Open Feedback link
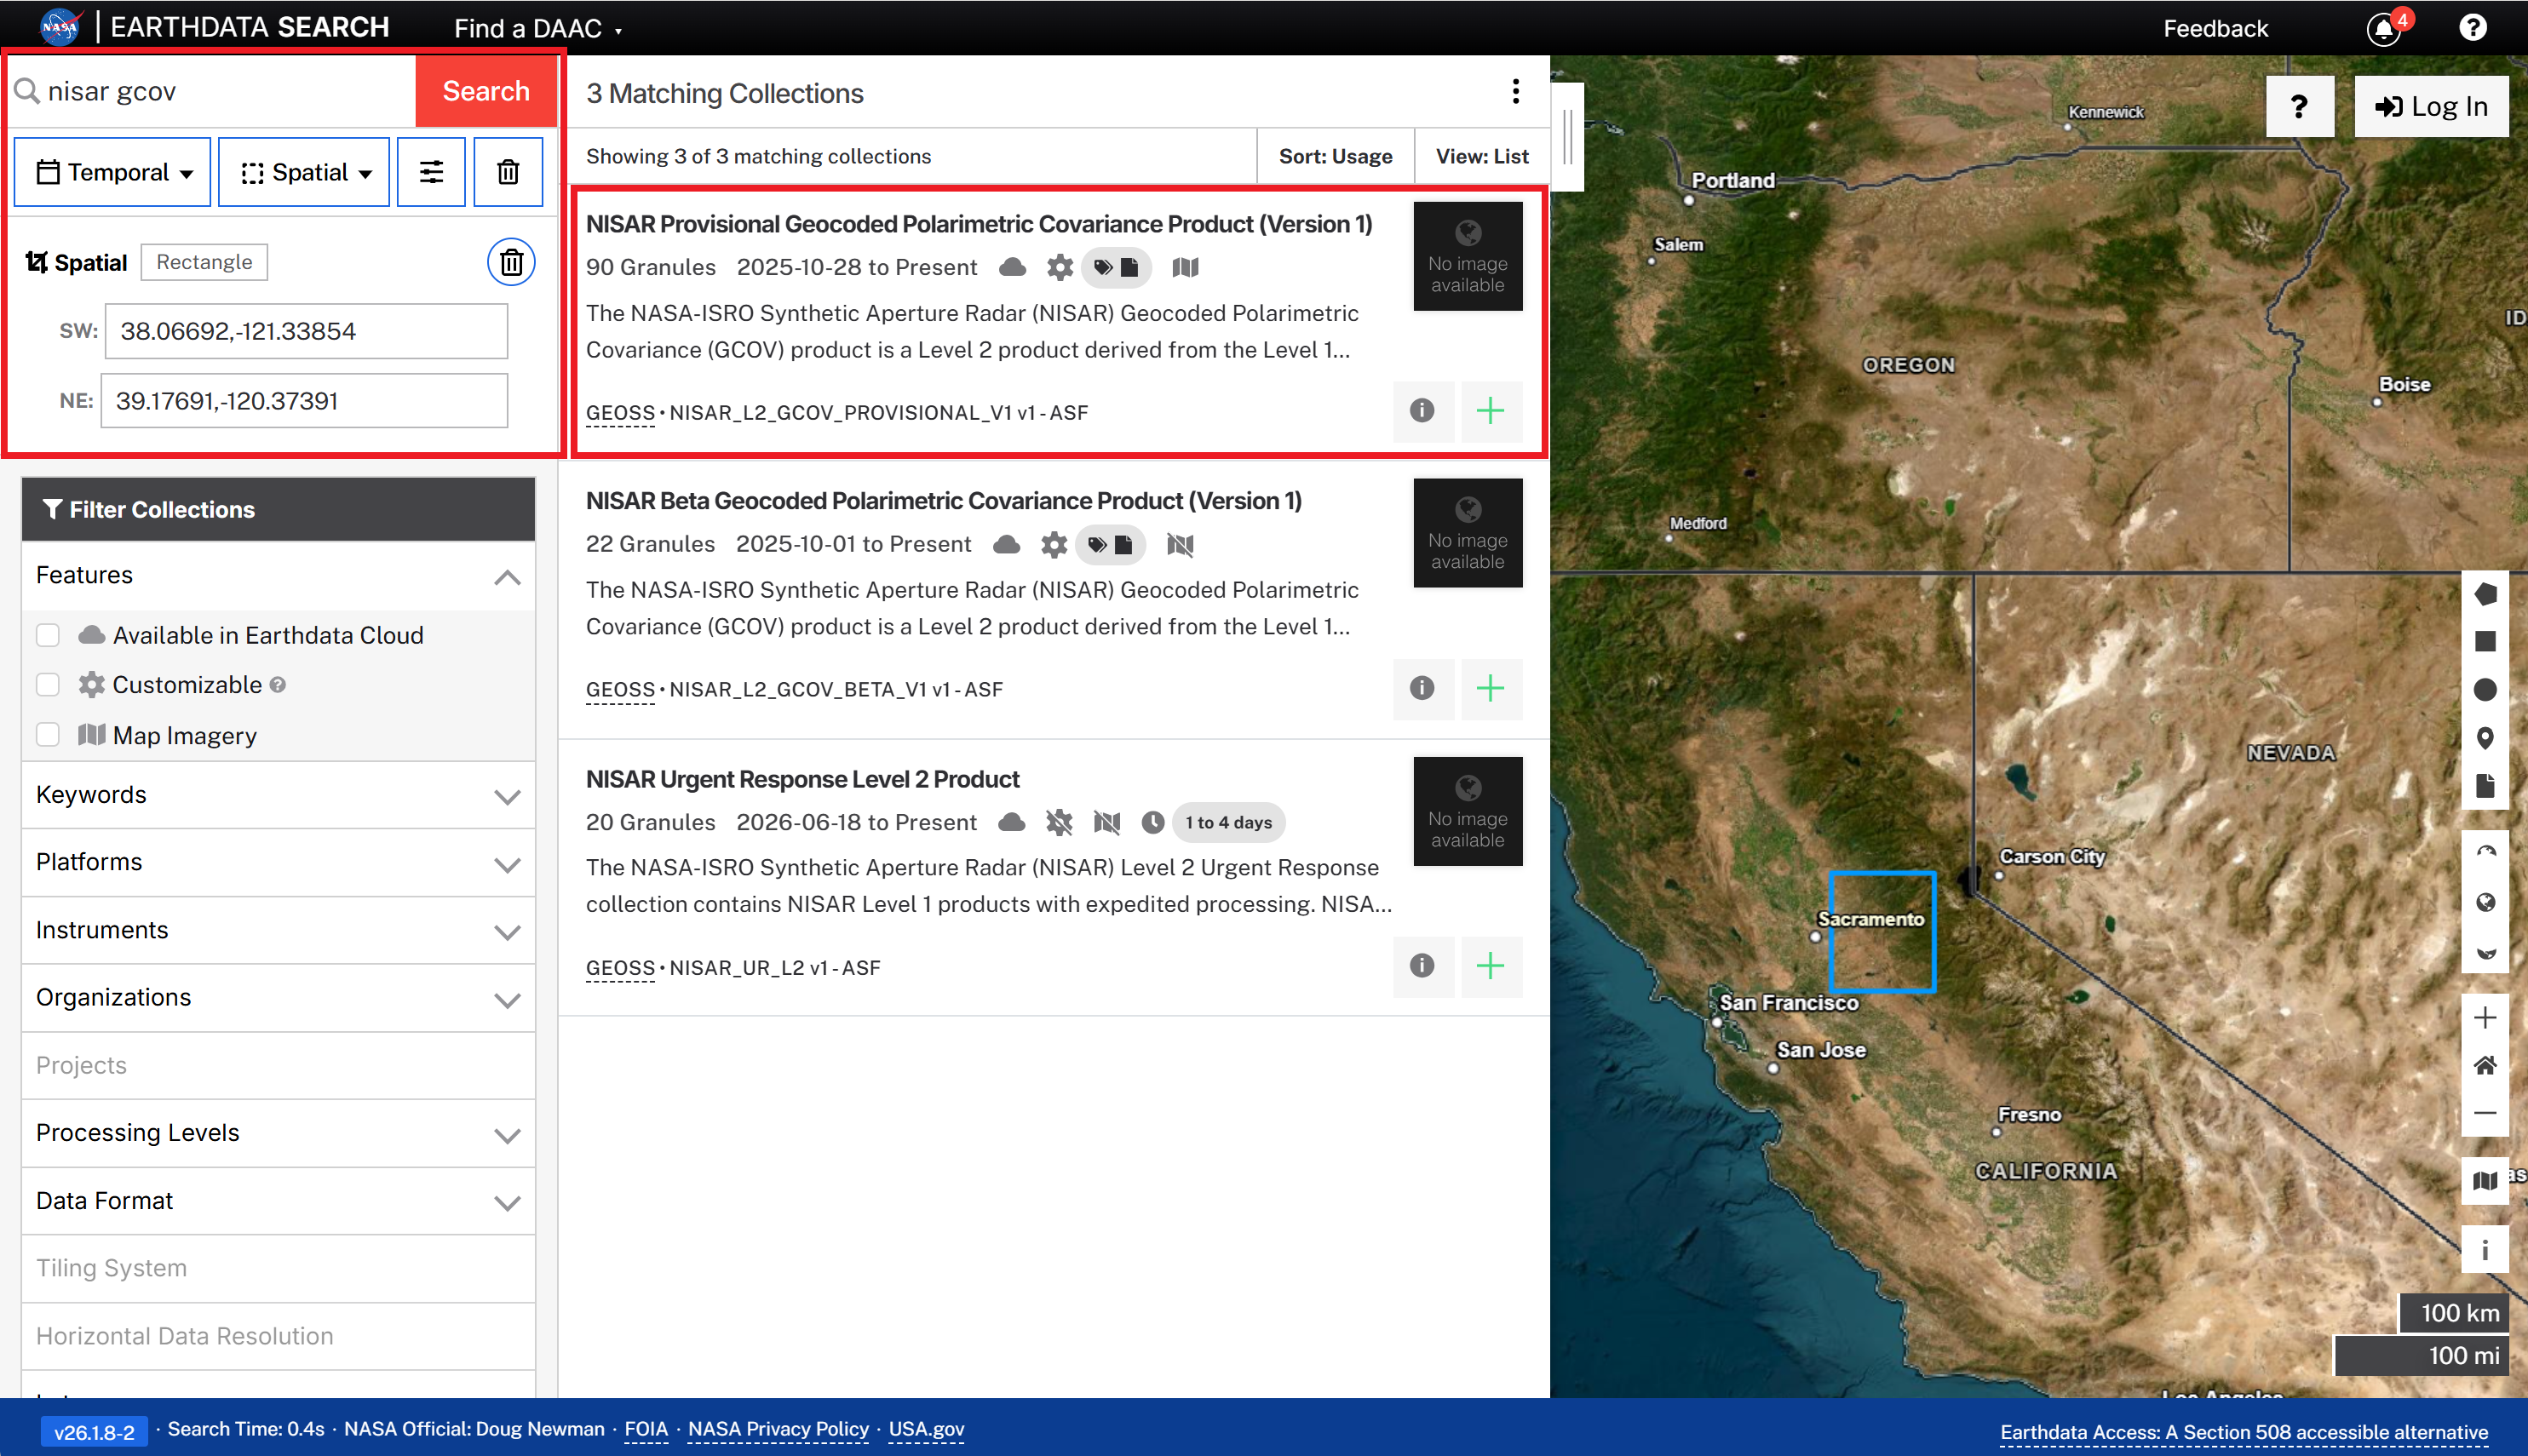This screenshot has height=1456, width=2528. click(2216, 28)
